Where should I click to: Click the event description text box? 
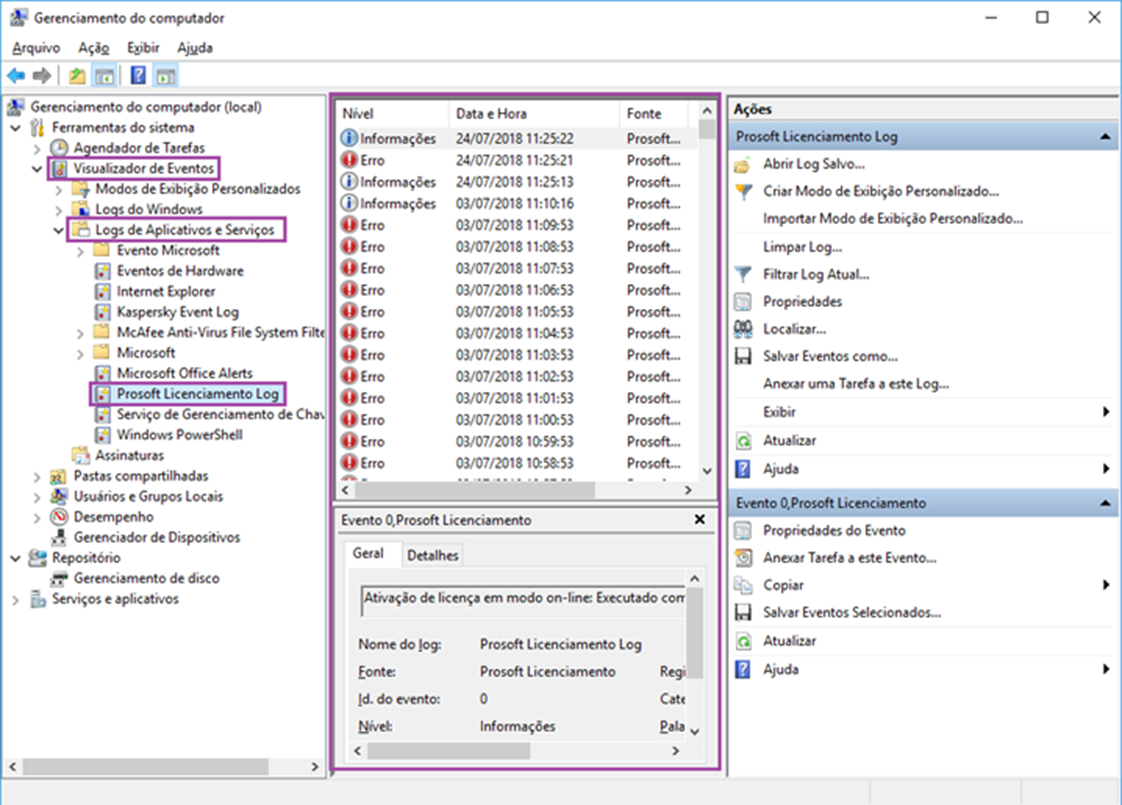(522, 599)
